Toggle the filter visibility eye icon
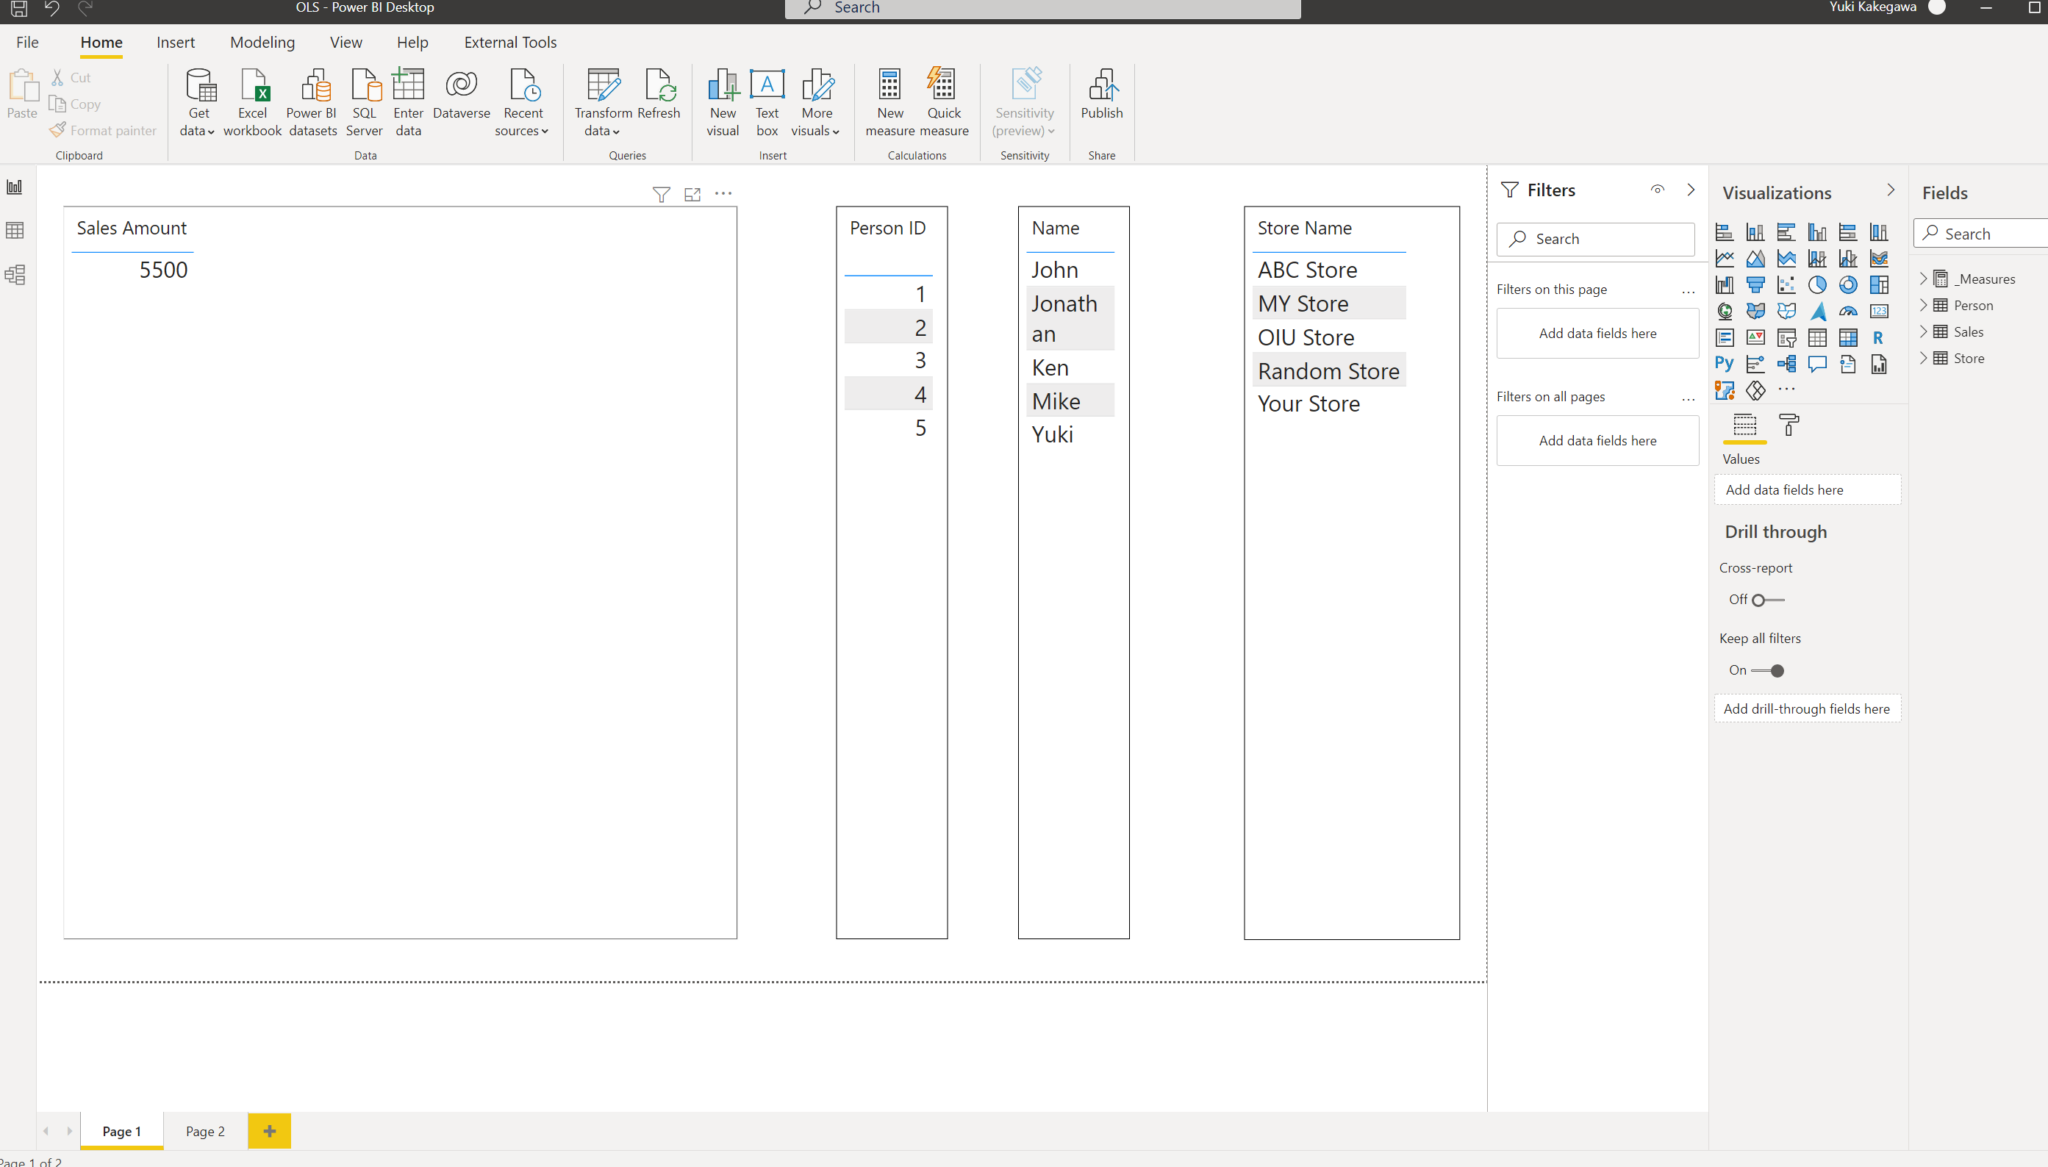The image size is (2048, 1167). point(1658,189)
